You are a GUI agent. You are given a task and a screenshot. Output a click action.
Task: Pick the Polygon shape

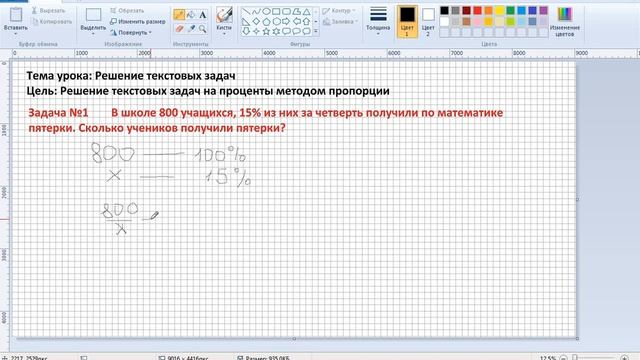297,12
